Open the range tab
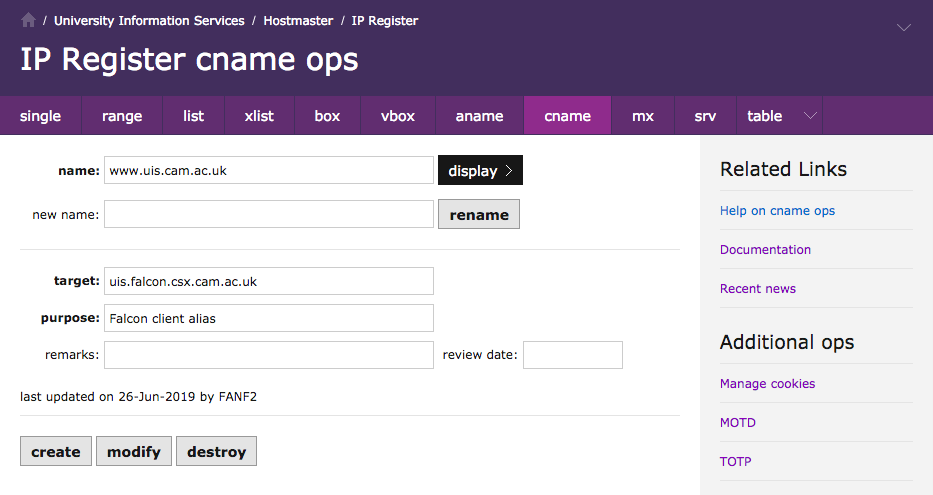933x495 pixels. [x=122, y=116]
